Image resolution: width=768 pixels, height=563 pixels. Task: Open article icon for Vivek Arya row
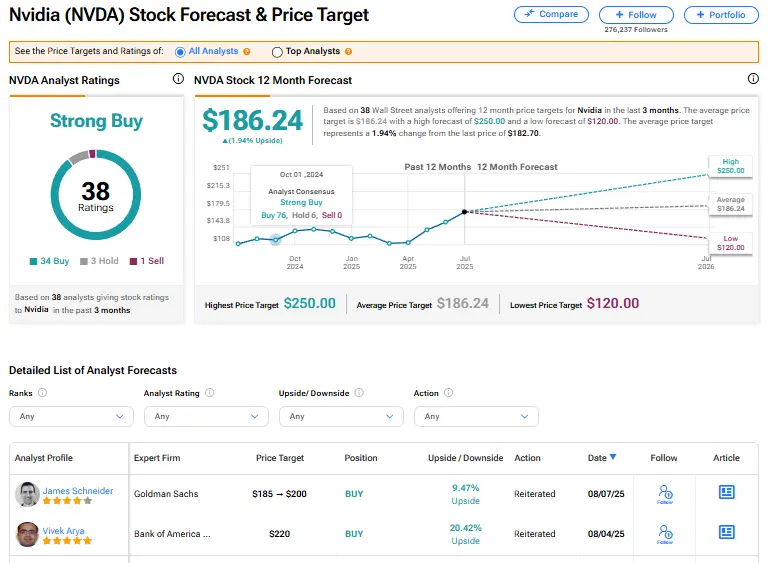[x=727, y=534]
